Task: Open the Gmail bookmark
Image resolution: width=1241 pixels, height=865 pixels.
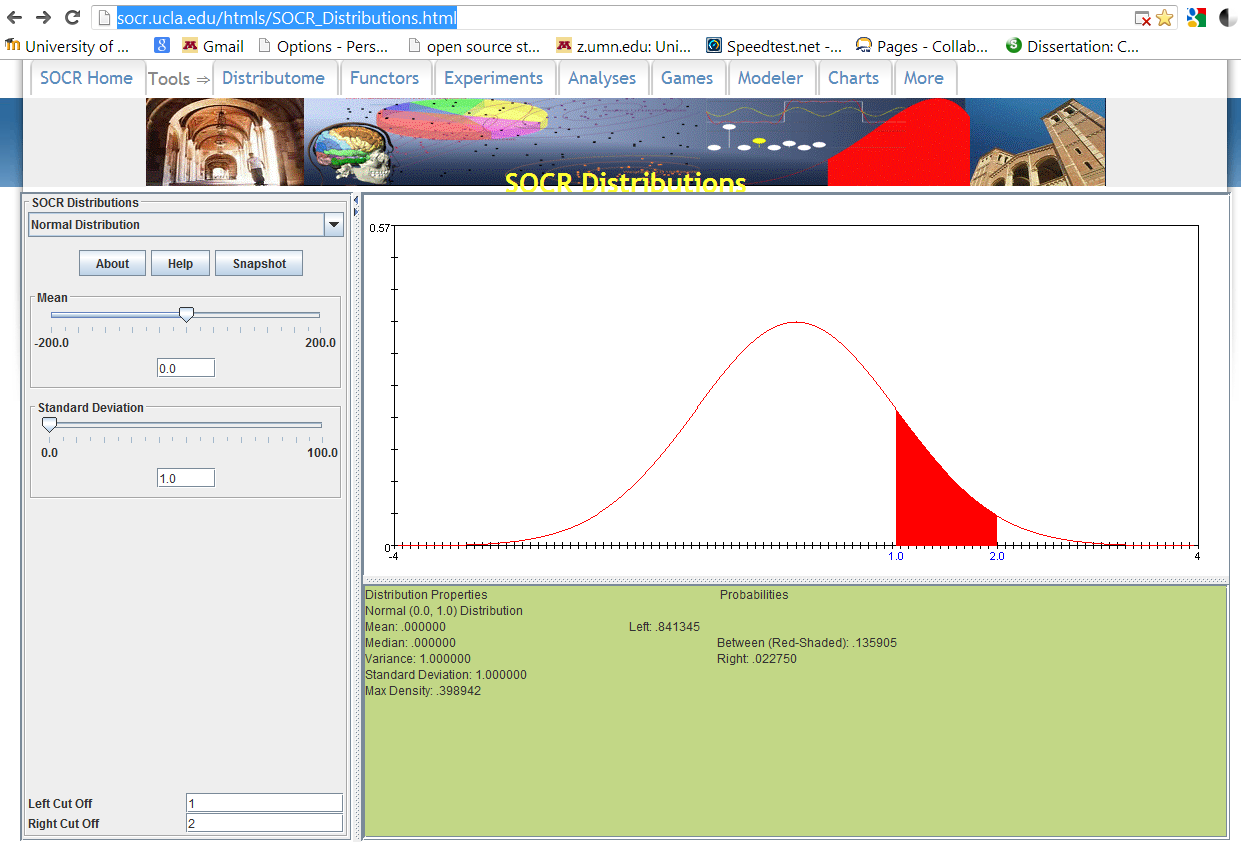Action: 213,46
